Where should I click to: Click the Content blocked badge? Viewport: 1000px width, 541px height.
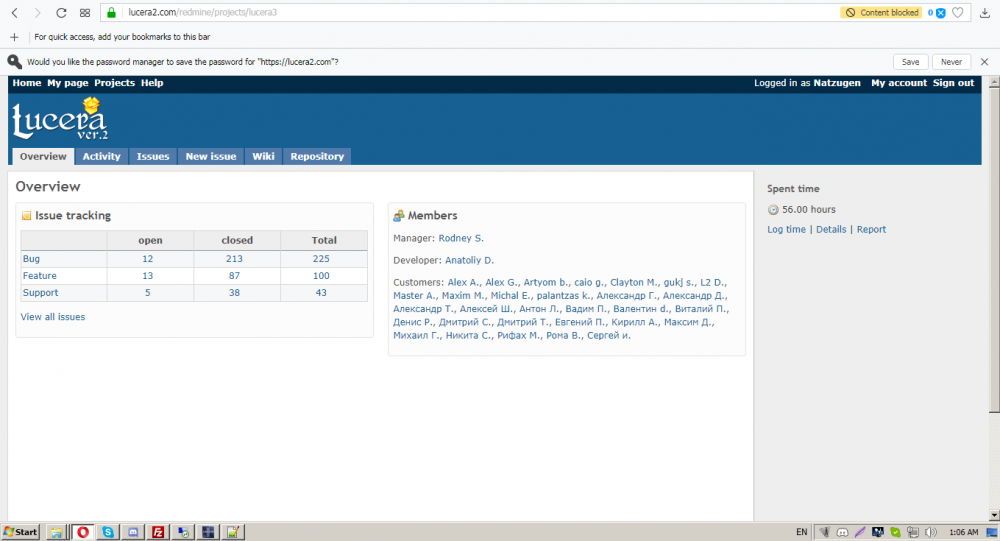pos(881,13)
